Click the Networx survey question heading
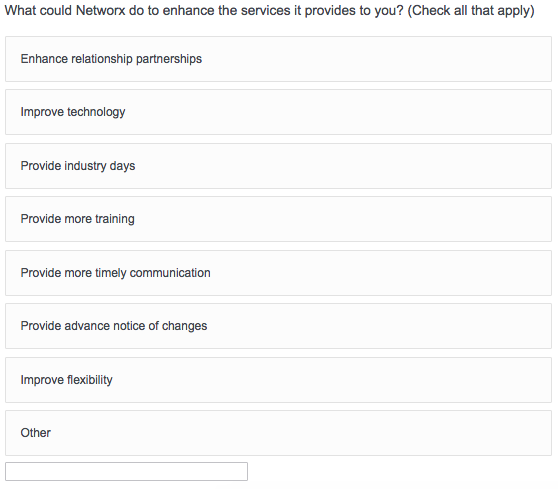The height and width of the screenshot is (489, 558). [269, 11]
